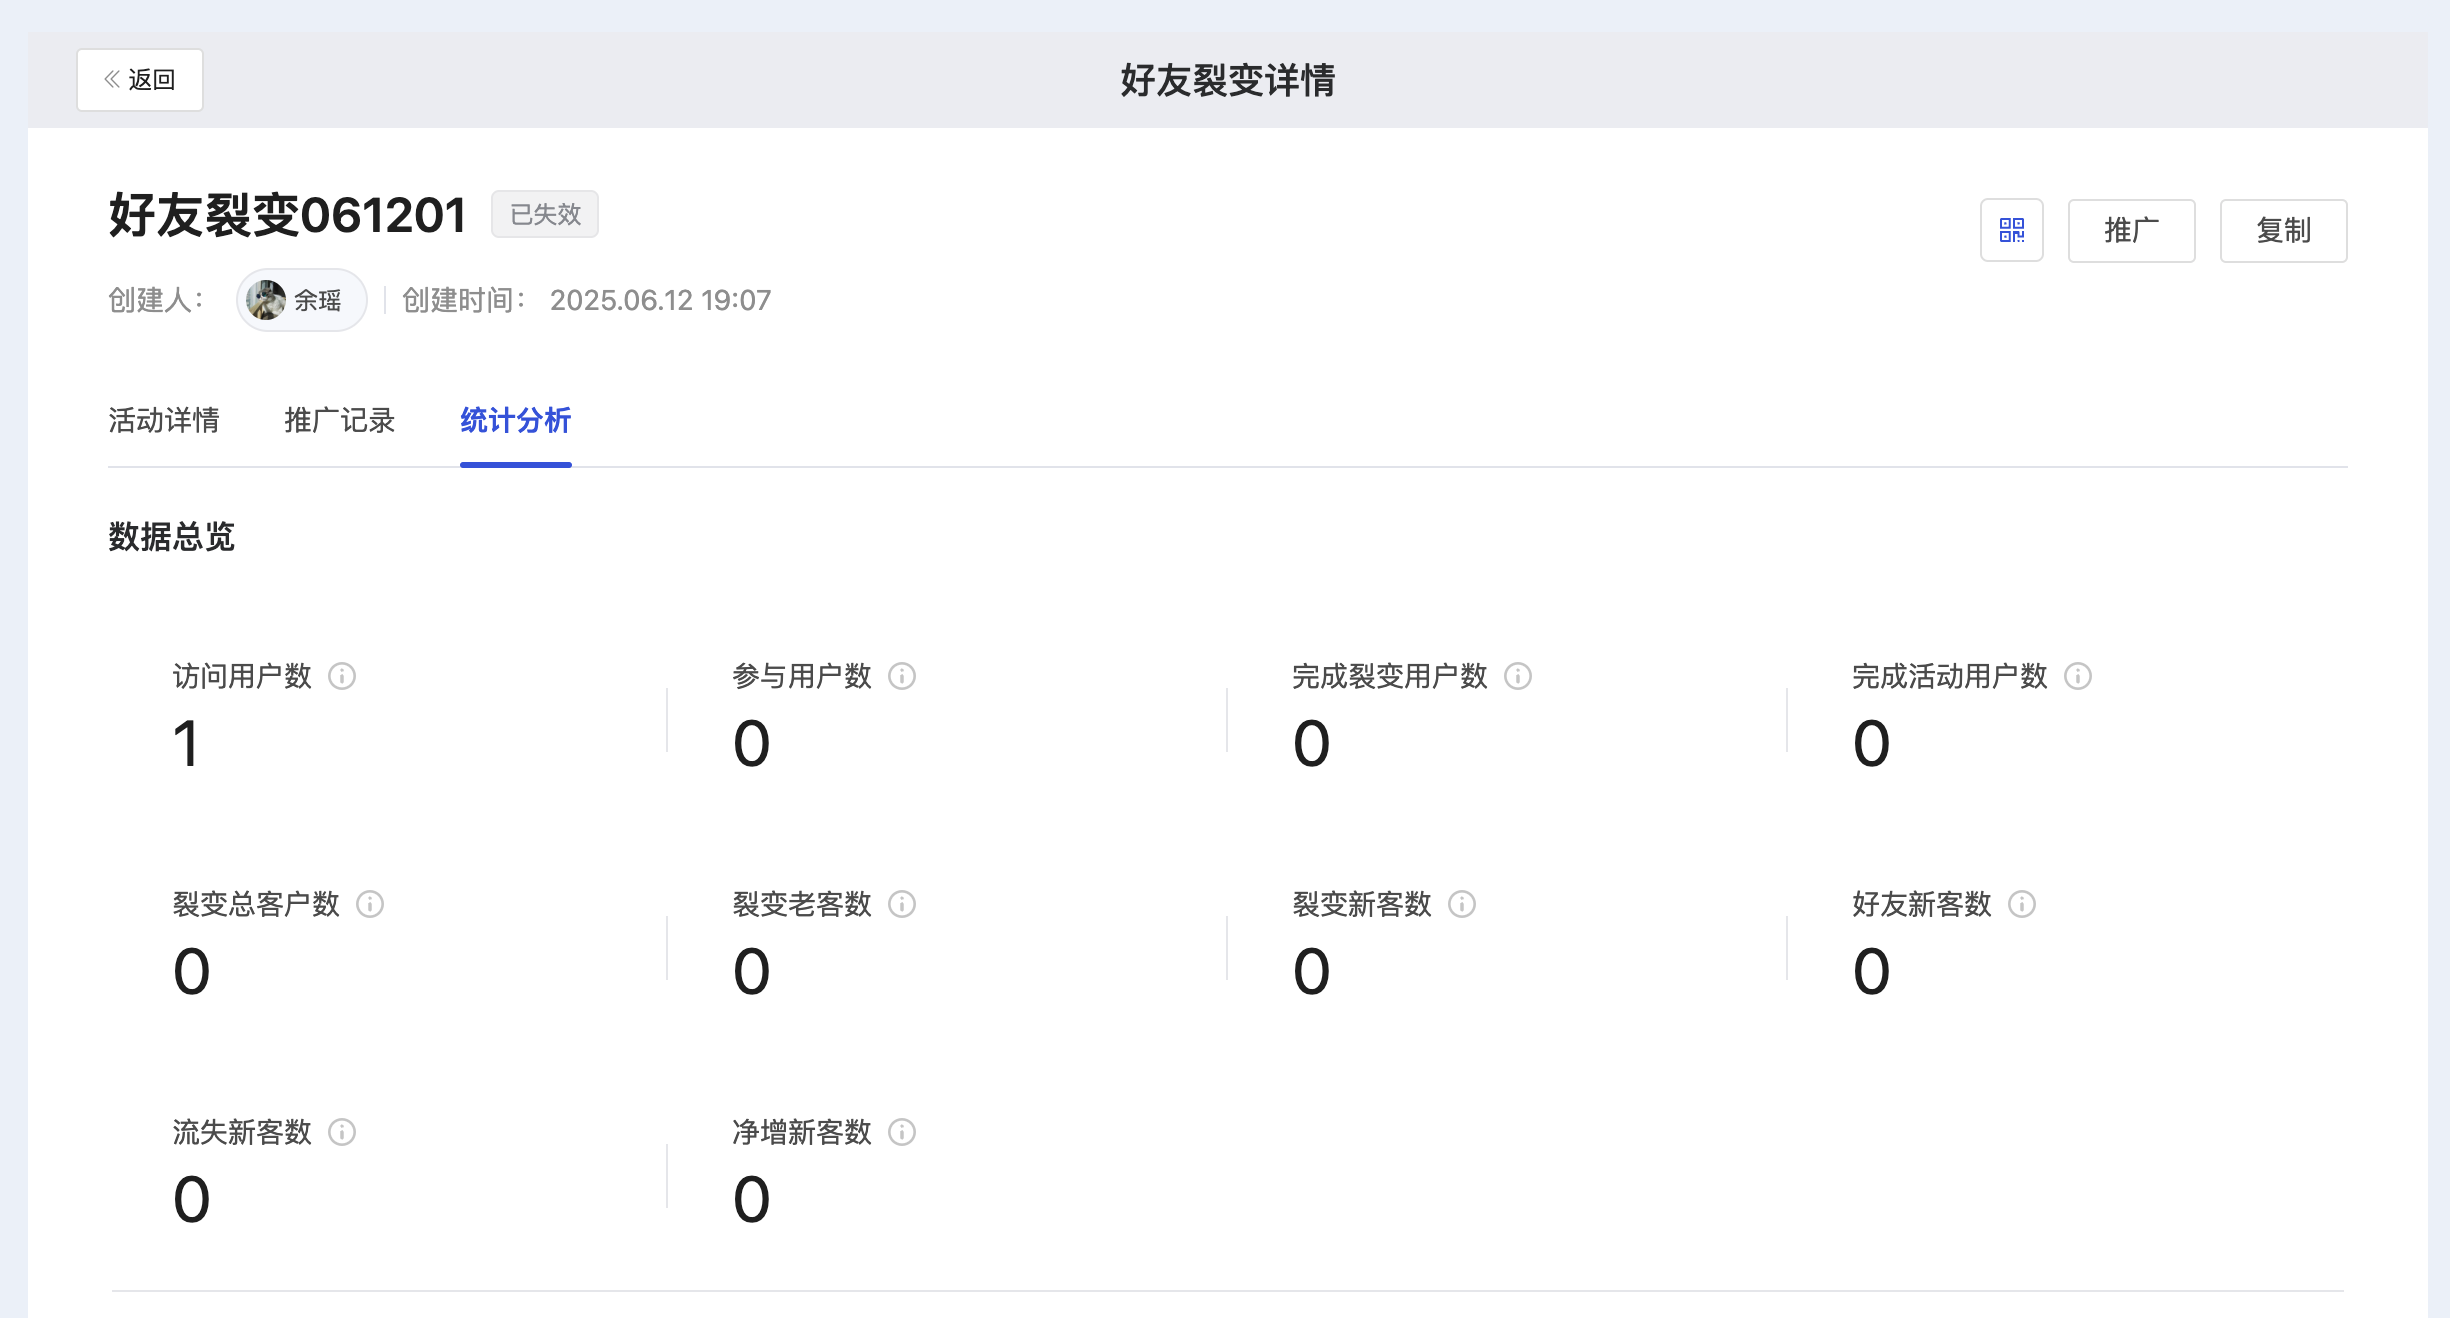Viewport: 2450px width, 1318px height.
Task: Click the 已失效 status tag
Action: coord(545,214)
